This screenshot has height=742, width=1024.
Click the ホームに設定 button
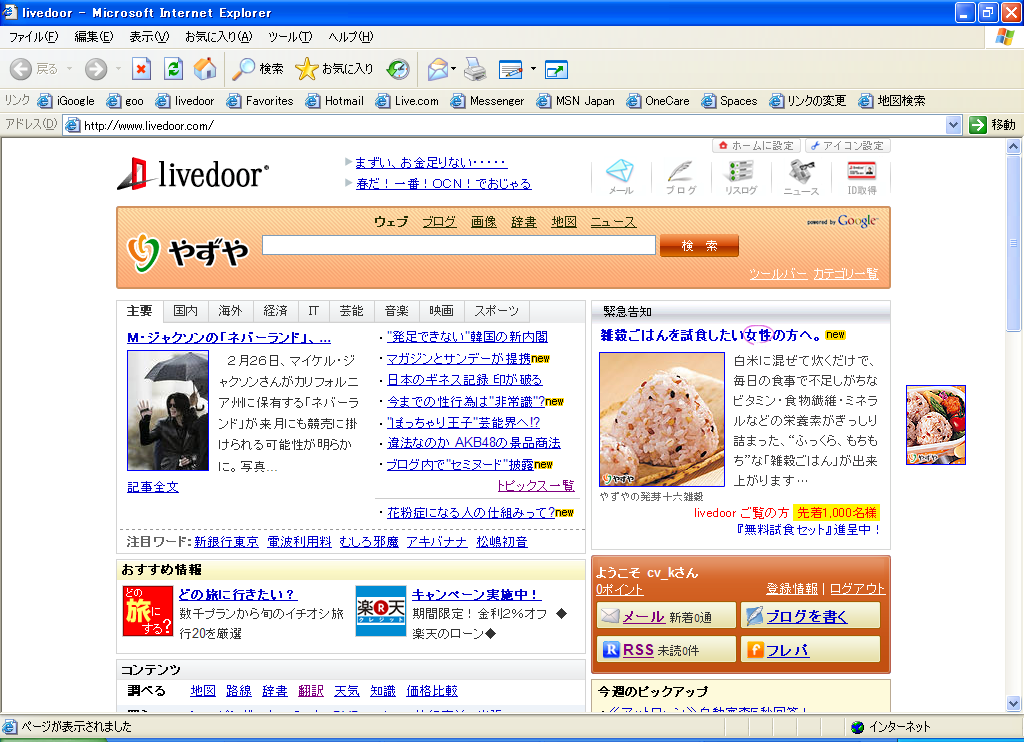[756, 146]
